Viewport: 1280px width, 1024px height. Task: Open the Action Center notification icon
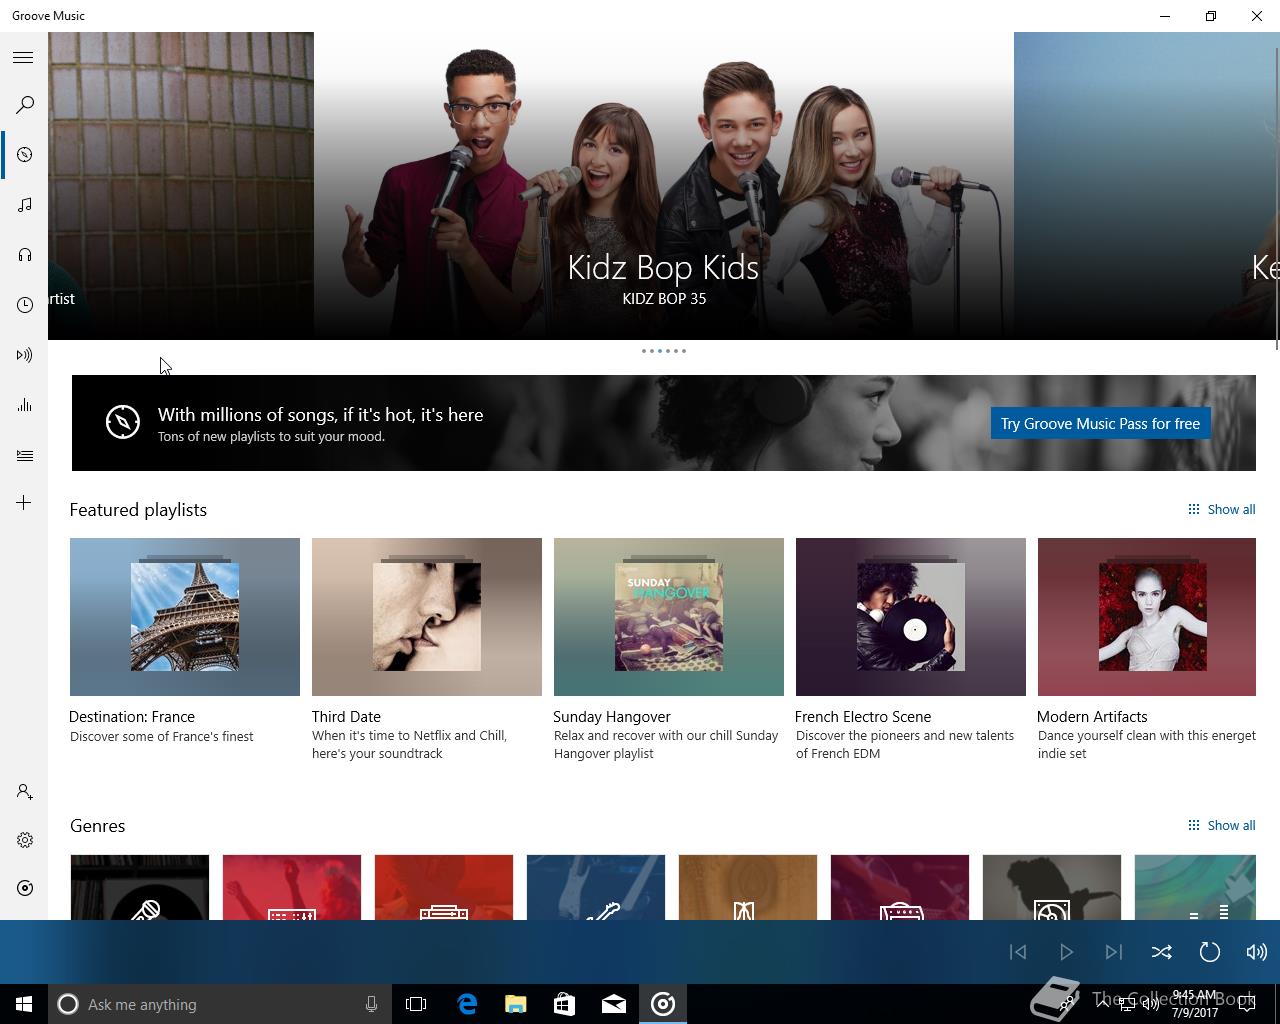(x=1249, y=1004)
